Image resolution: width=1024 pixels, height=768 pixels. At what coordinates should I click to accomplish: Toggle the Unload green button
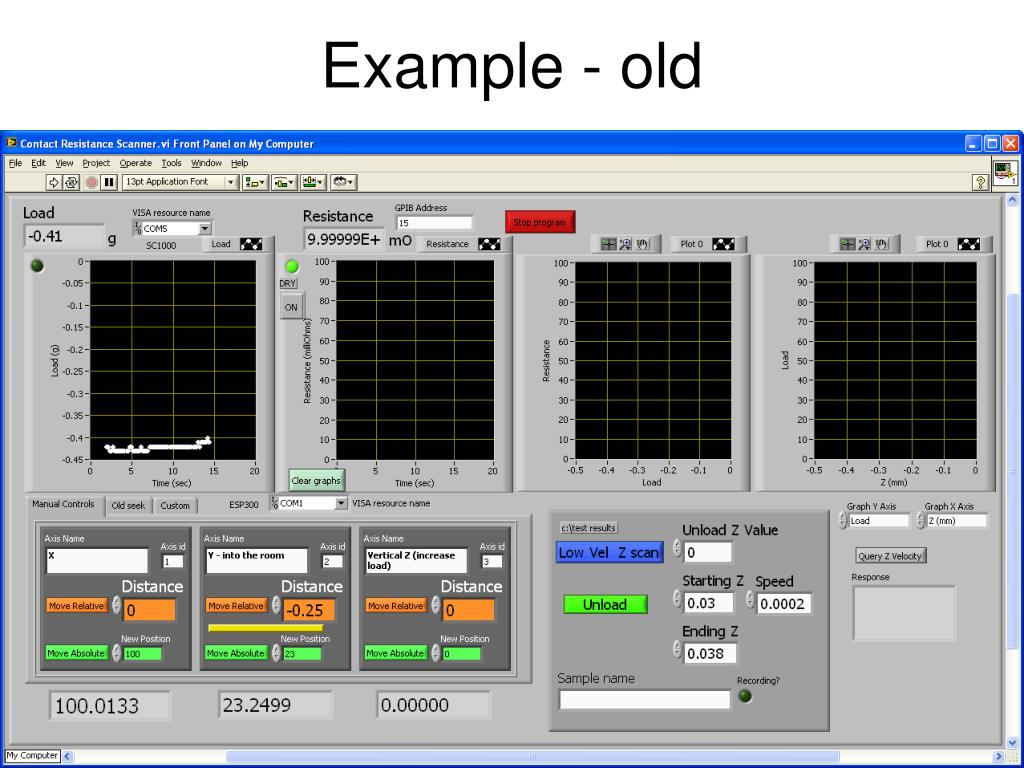[605, 604]
